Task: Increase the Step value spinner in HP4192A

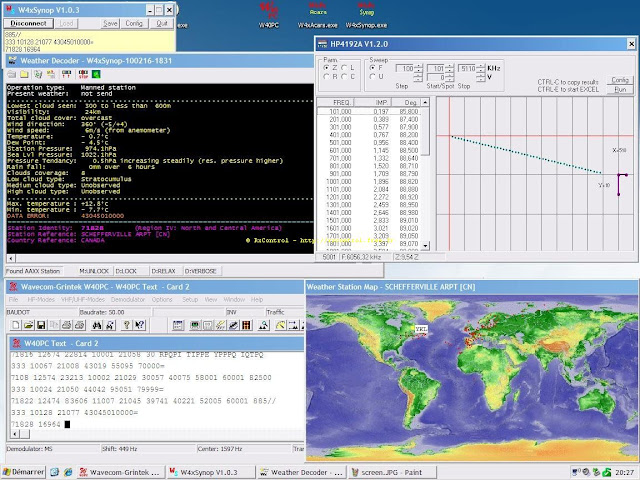Action: (x=418, y=66)
